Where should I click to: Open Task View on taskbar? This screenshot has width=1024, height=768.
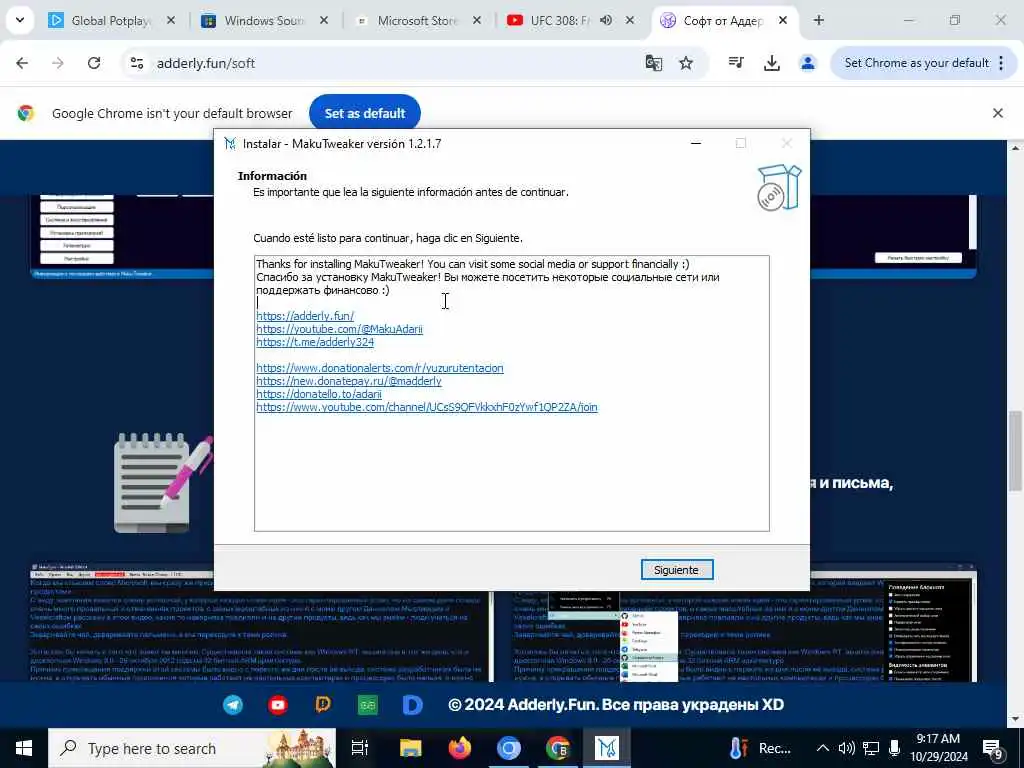pos(360,748)
